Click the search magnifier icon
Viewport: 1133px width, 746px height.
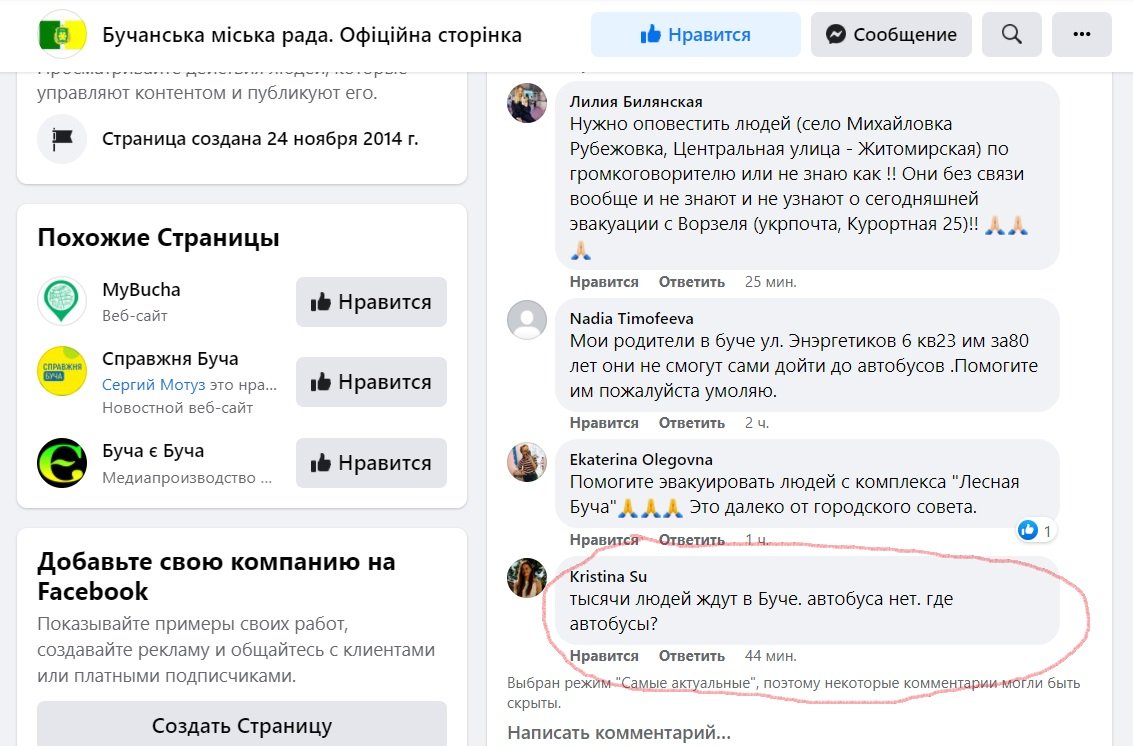coord(1011,35)
